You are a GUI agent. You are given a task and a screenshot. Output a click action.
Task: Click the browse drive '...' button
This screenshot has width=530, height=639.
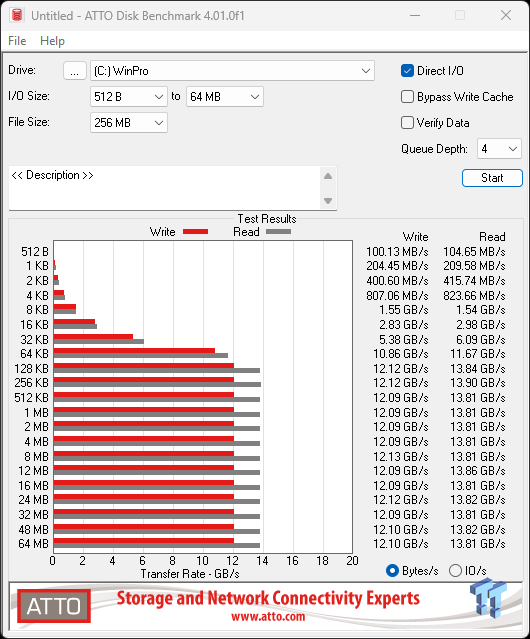(75, 71)
